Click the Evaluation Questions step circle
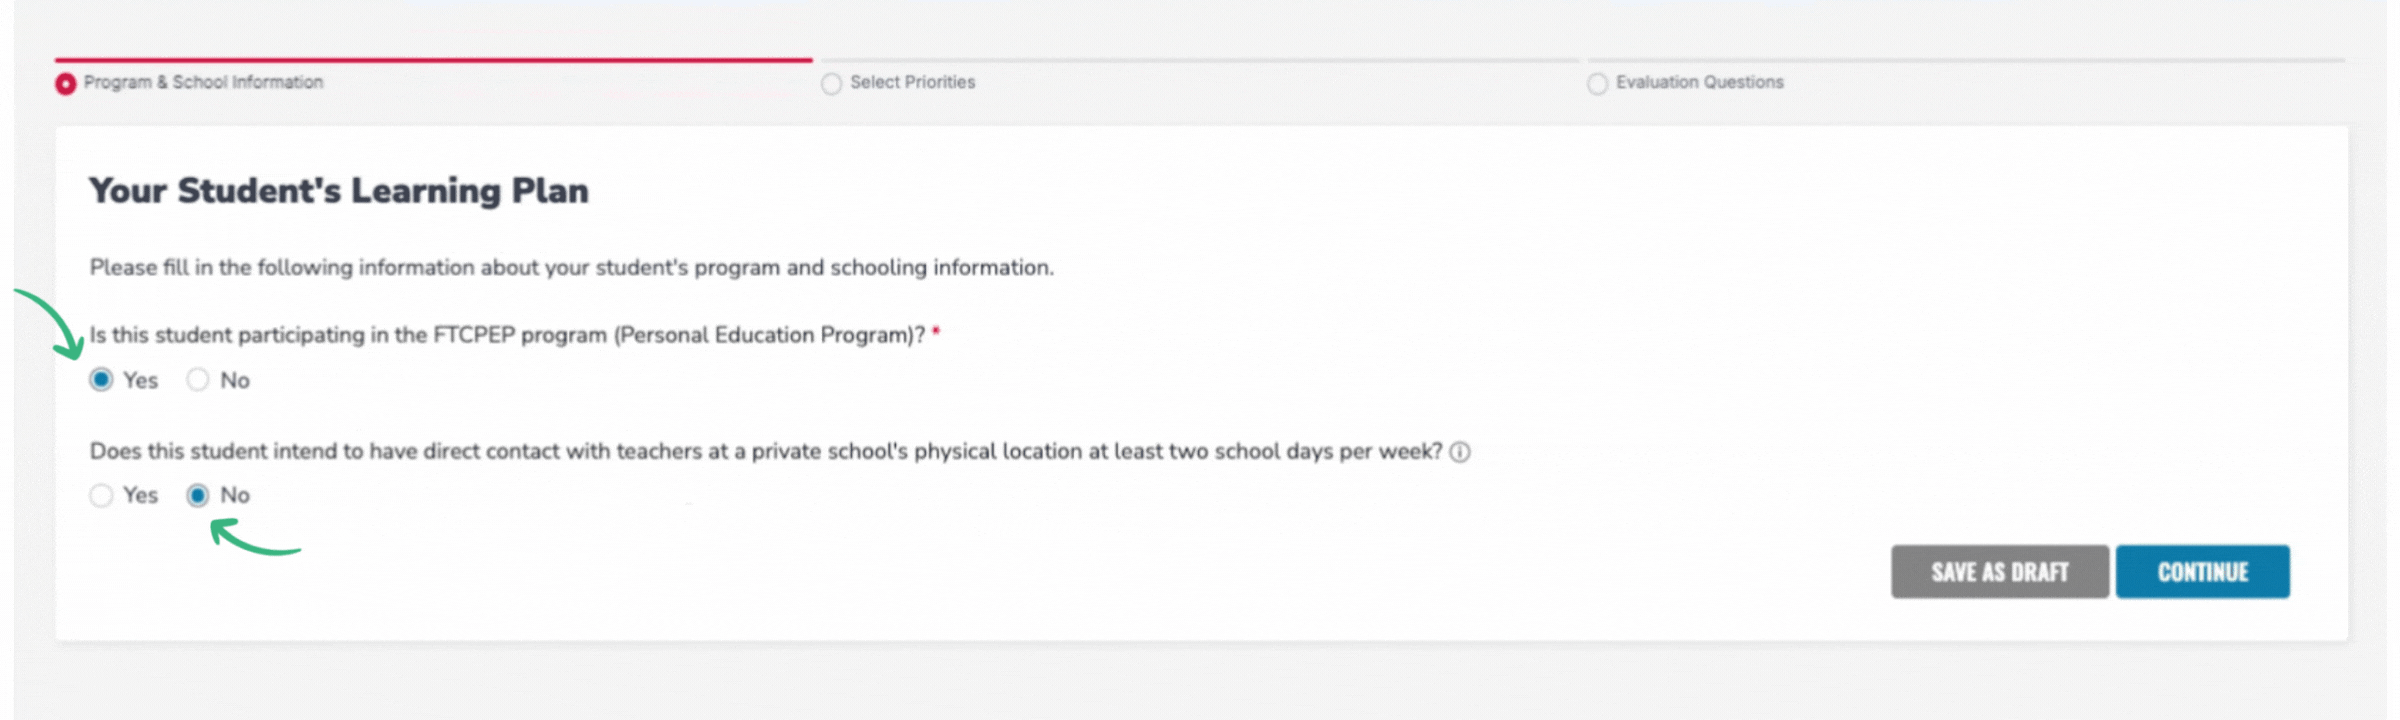The width and height of the screenshot is (2400, 720). pyautogui.click(x=1597, y=84)
